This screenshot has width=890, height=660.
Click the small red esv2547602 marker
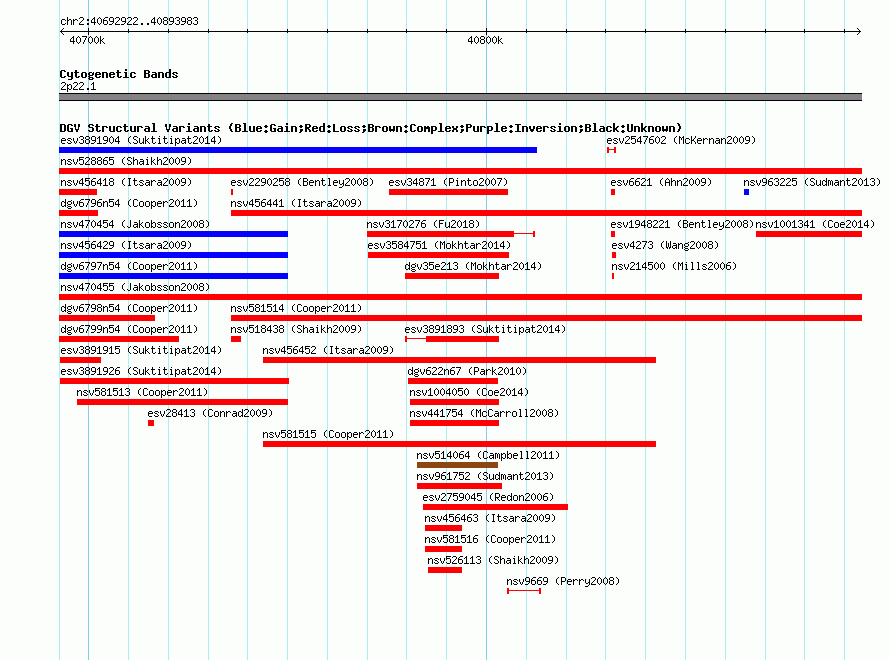point(611,150)
